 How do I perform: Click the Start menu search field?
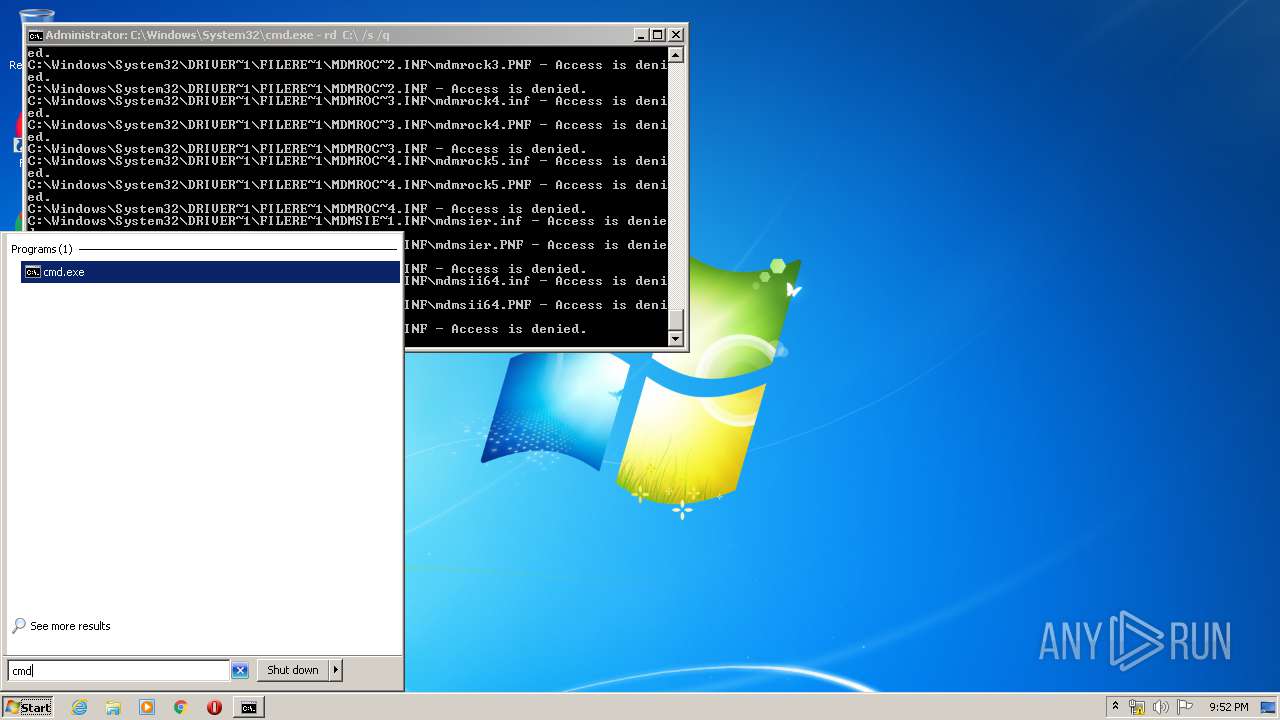[x=119, y=670]
